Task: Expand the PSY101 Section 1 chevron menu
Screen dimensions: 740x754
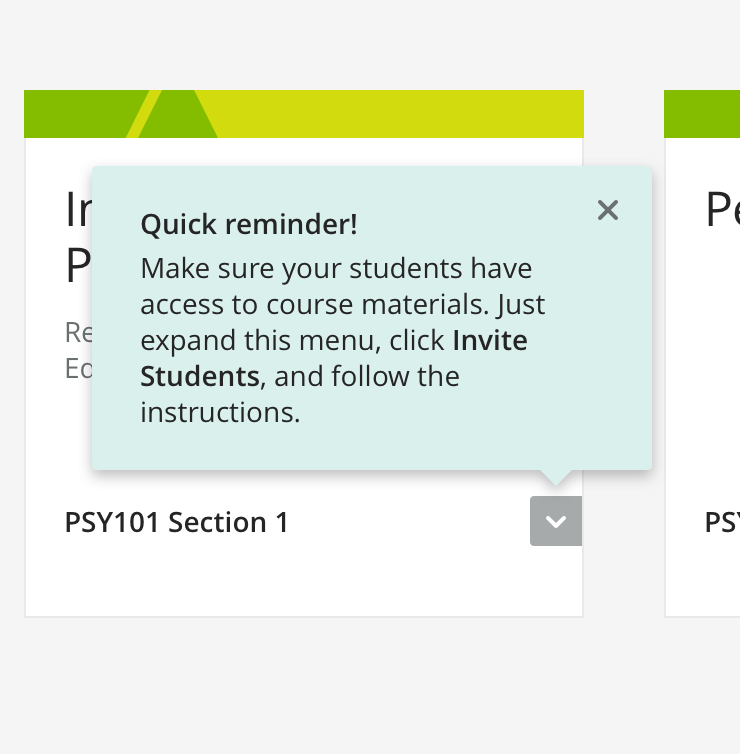Action: 556,521
